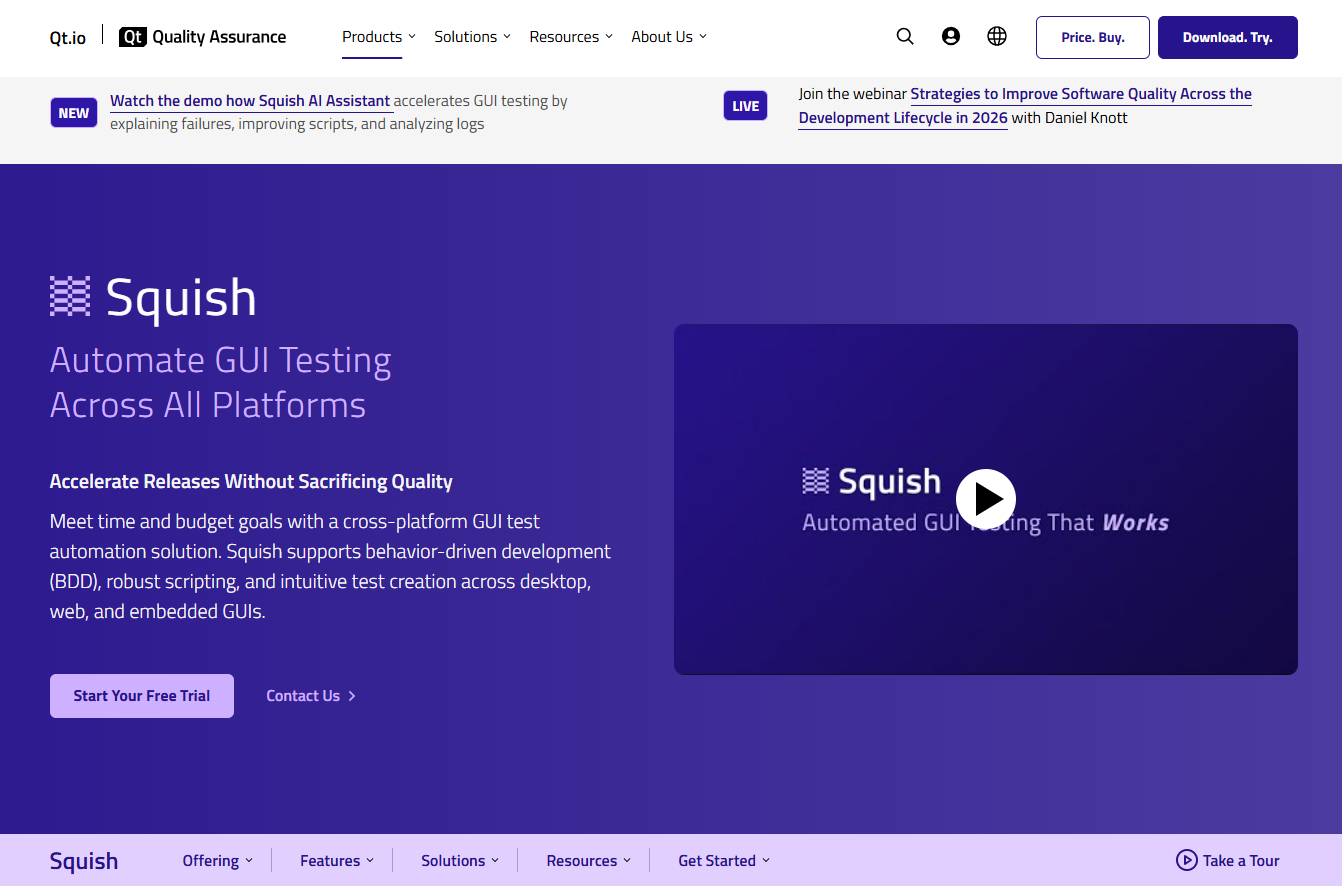Expand the Solutions menu in top navigation
Screen dimensions: 1342x888
point(472,37)
